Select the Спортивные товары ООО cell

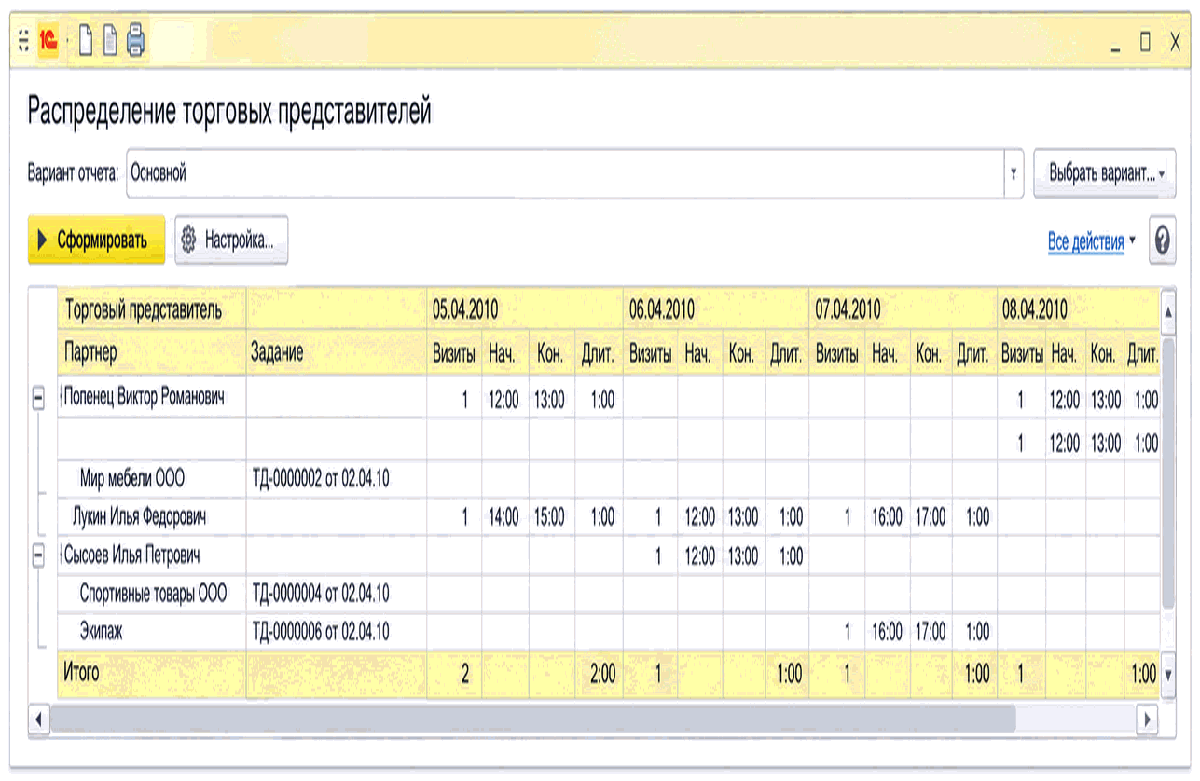tap(154, 593)
